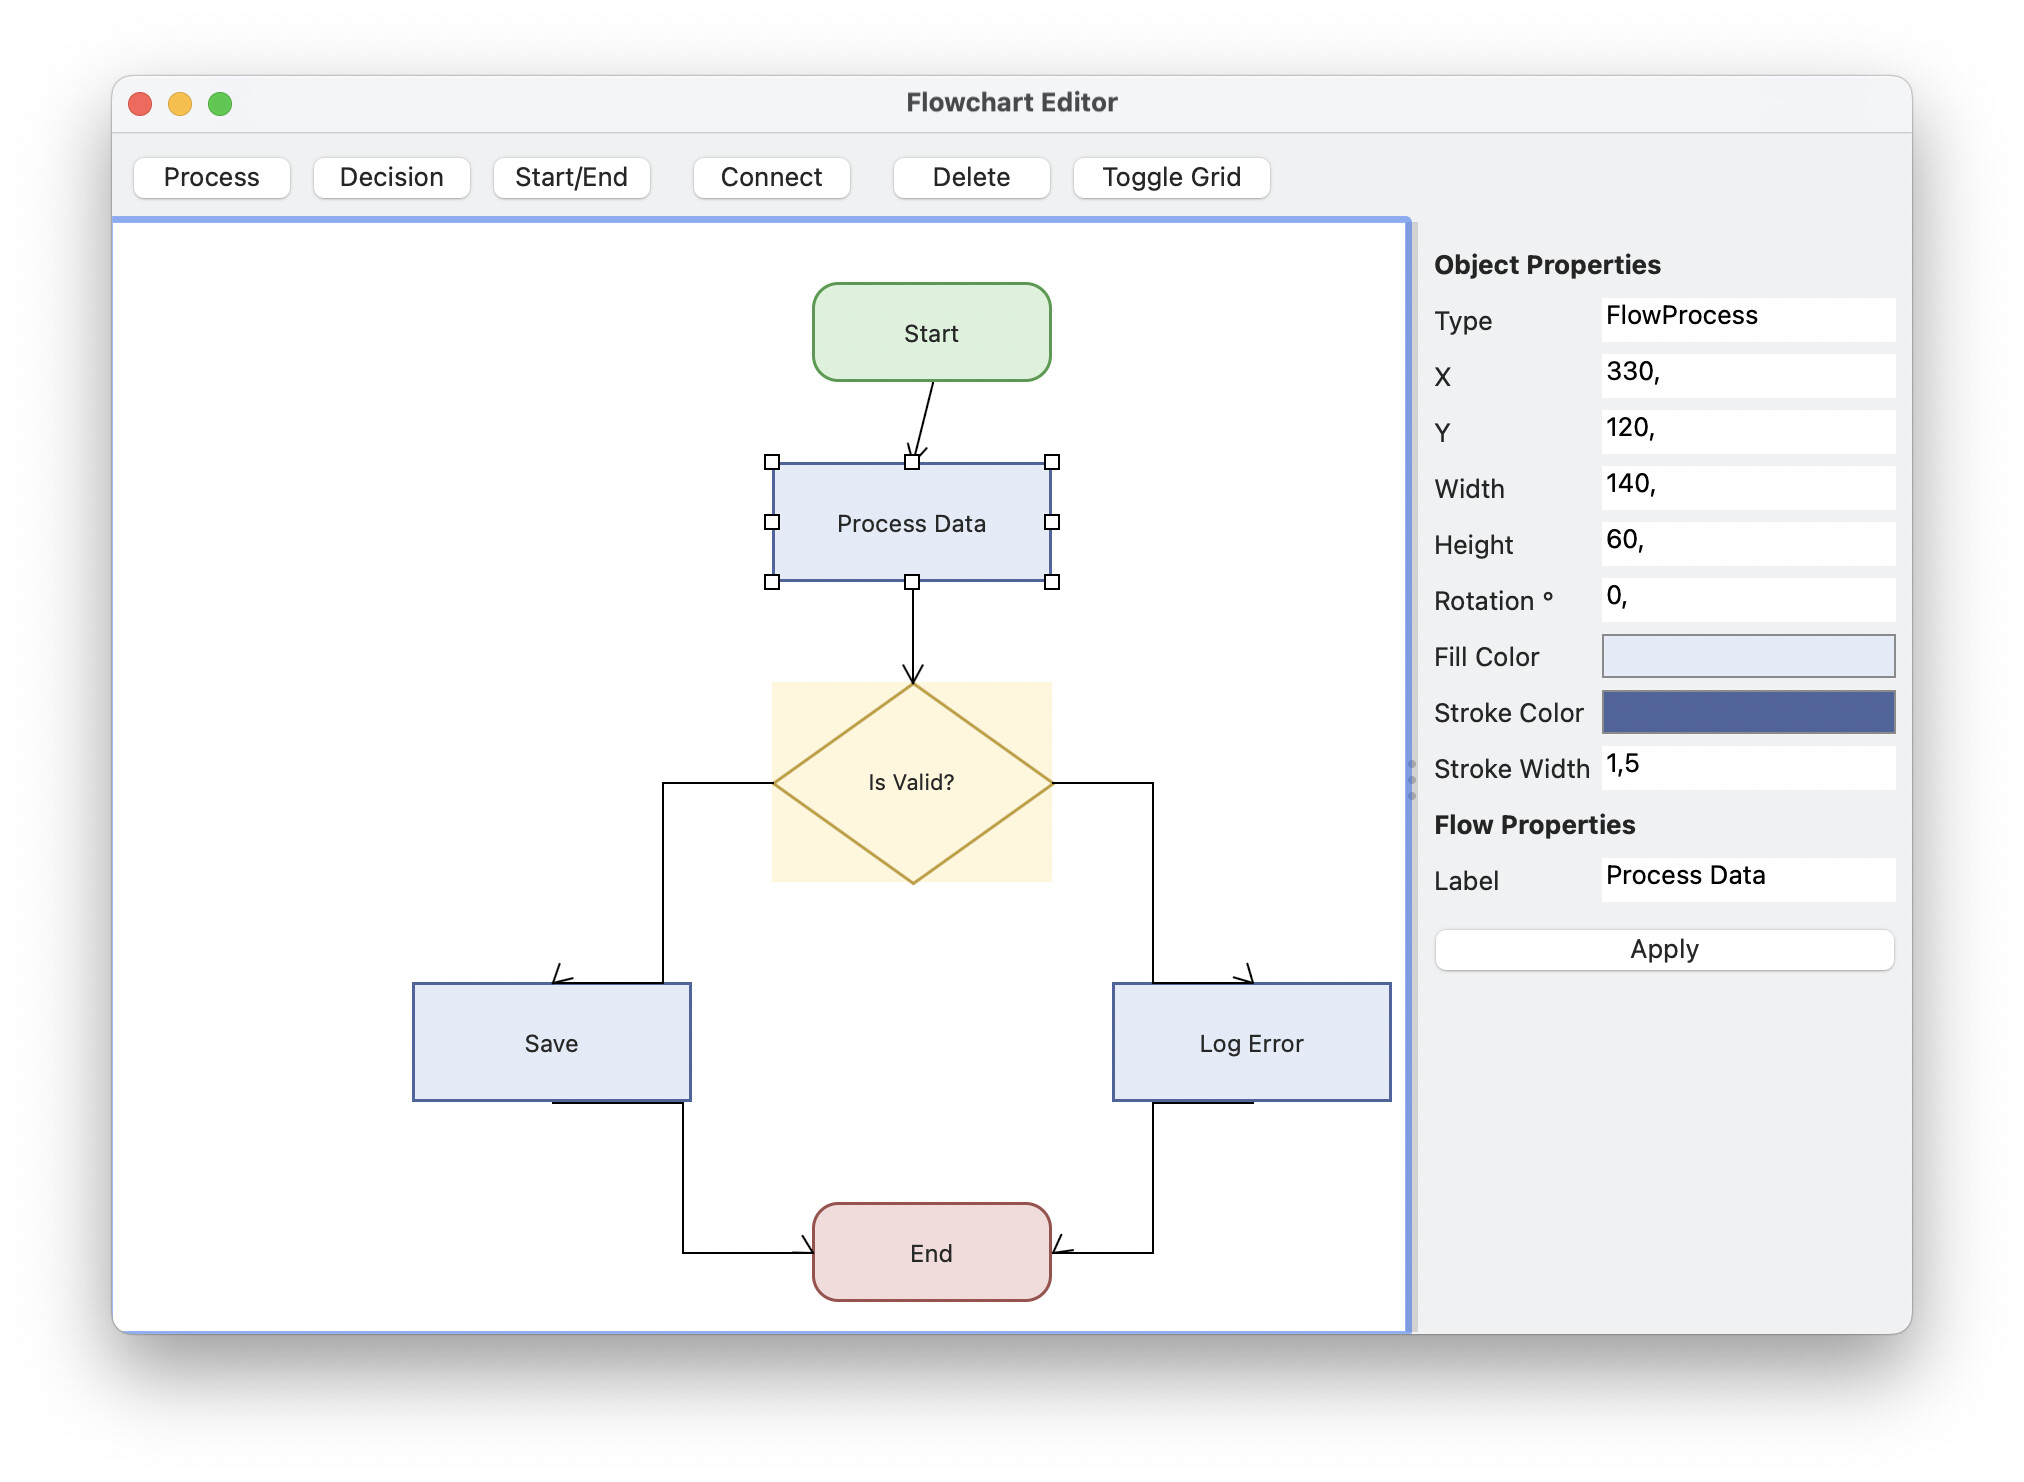Click the Process toolbar button
2024x1482 pixels.
[x=211, y=177]
